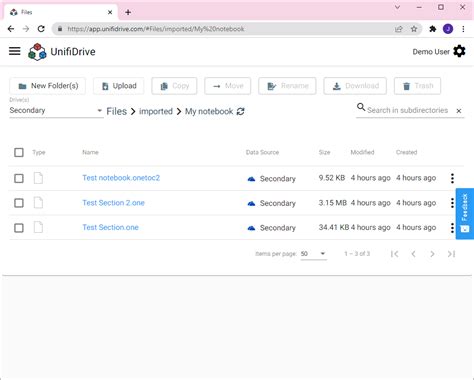Viewport: 474px width, 380px height.
Task: Click the search magnifier icon
Action: click(x=361, y=107)
